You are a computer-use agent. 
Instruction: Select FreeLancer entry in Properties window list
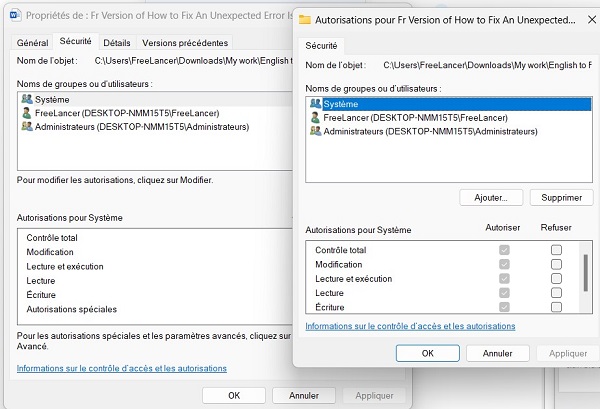[156, 113]
